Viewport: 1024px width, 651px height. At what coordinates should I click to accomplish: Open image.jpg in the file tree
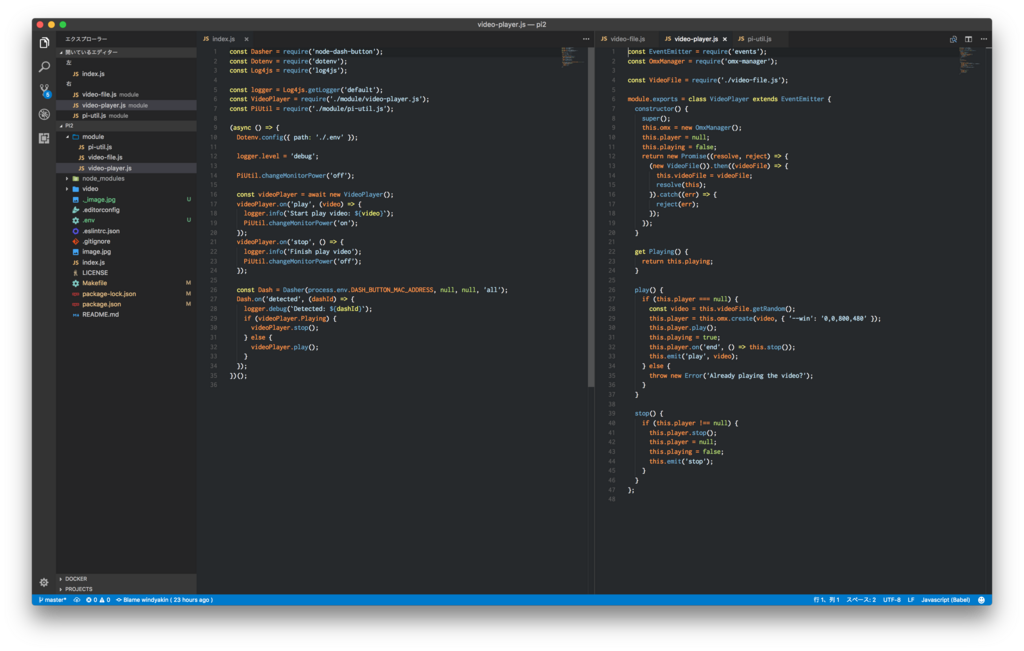(126, 251)
